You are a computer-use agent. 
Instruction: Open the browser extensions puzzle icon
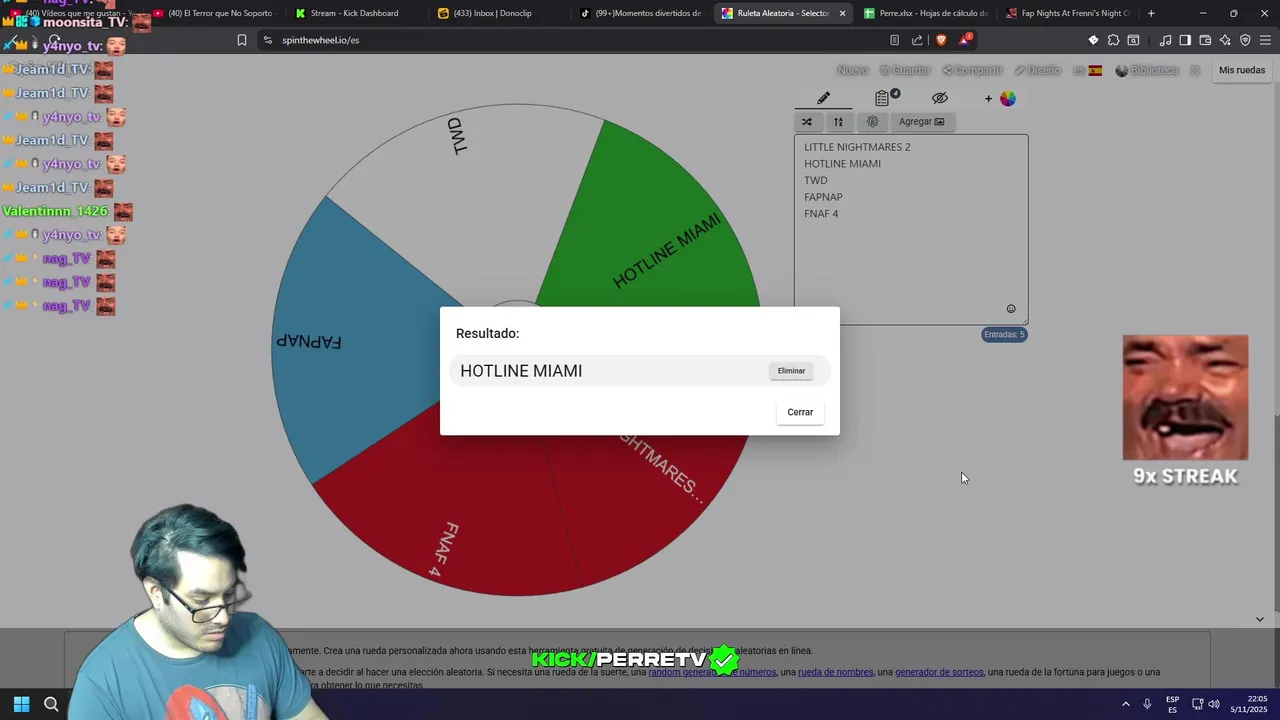click(x=1113, y=40)
